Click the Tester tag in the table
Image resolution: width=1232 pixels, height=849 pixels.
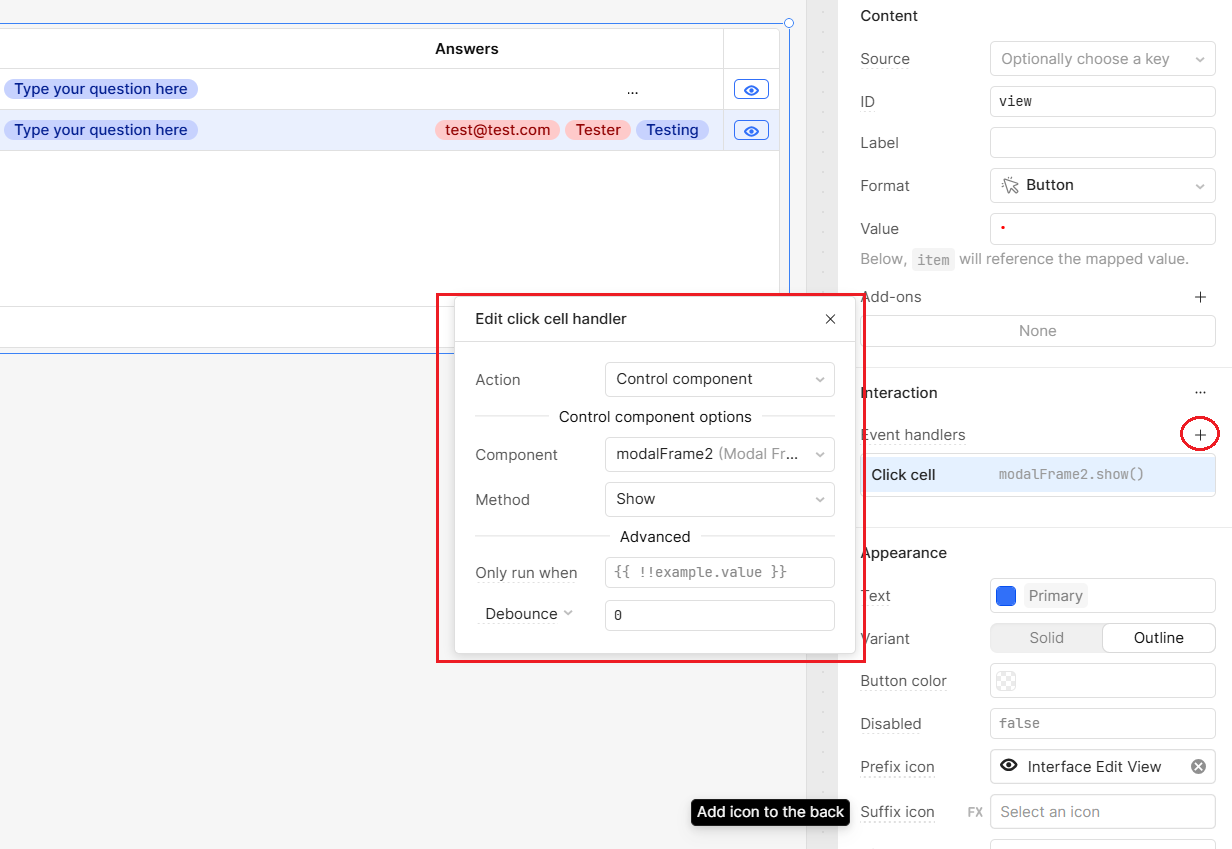598,130
